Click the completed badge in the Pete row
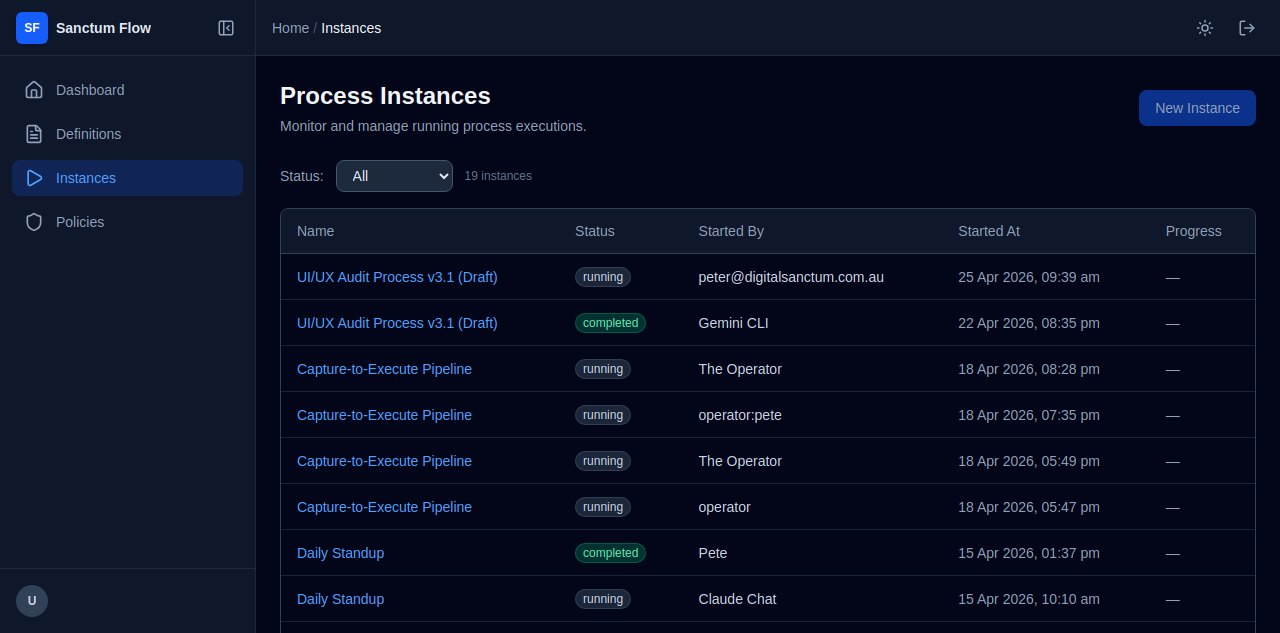The width and height of the screenshot is (1280, 633). (610, 553)
